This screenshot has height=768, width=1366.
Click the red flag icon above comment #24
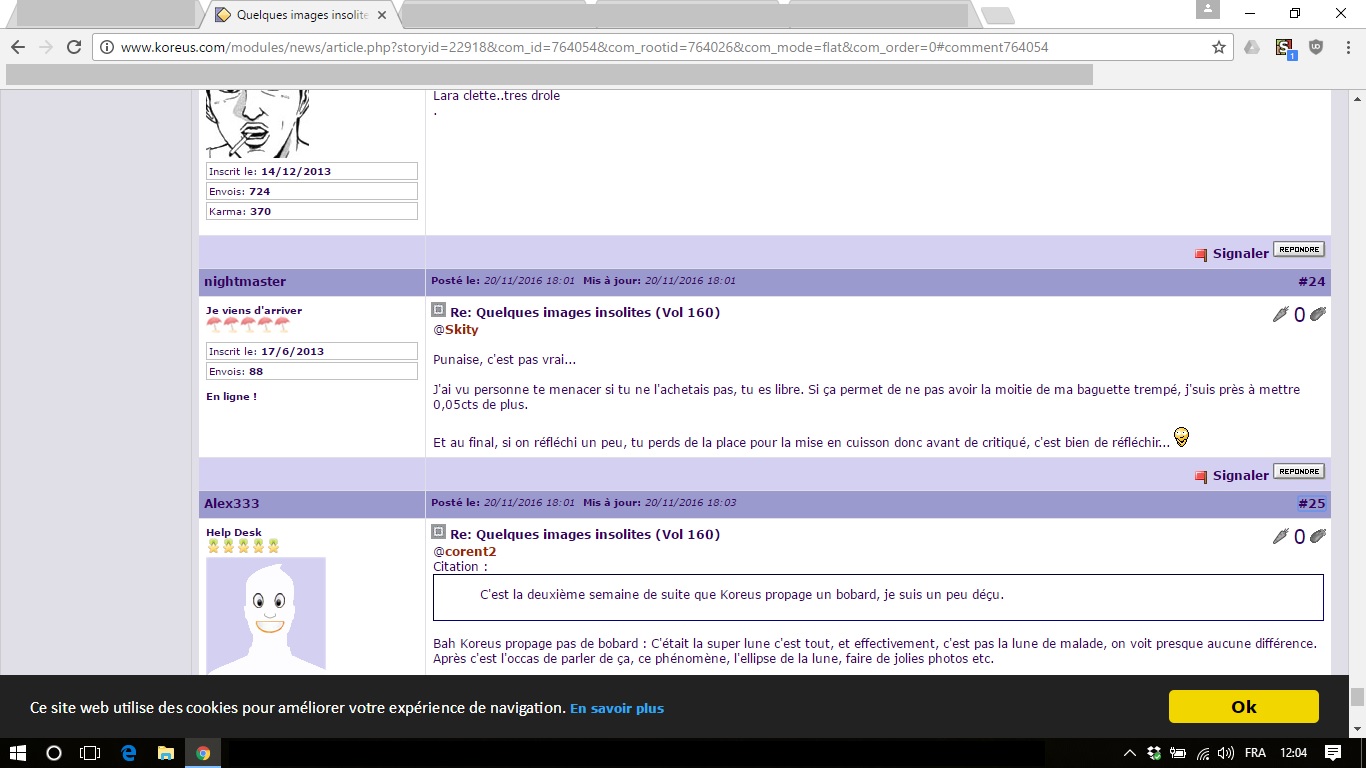click(1201, 254)
